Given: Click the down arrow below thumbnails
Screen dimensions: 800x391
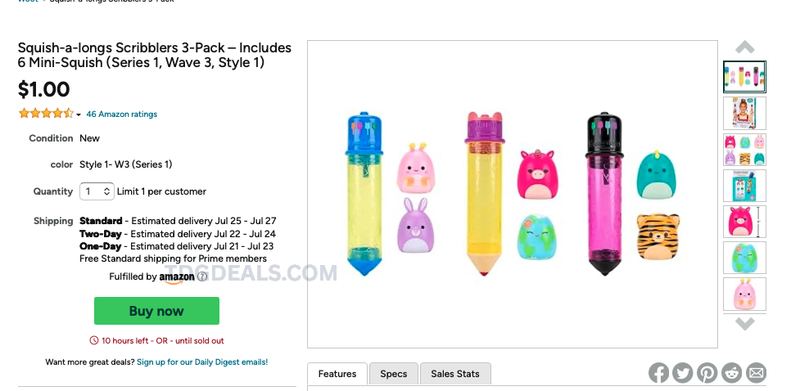Looking at the screenshot, I should [x=744, y=324].
